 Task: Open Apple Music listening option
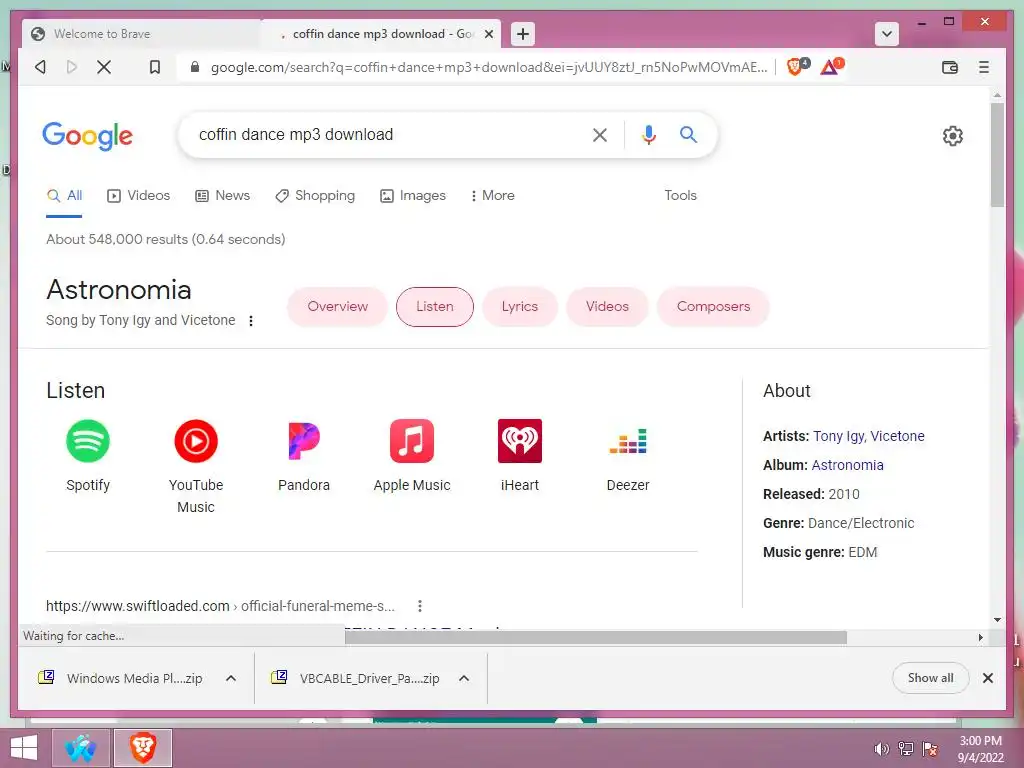tap(411, 456)
